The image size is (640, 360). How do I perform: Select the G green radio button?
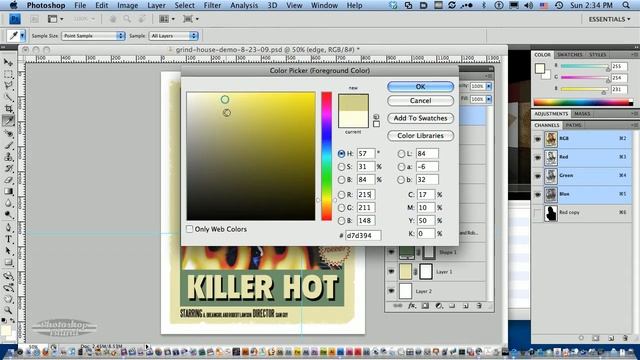[342, 208]
